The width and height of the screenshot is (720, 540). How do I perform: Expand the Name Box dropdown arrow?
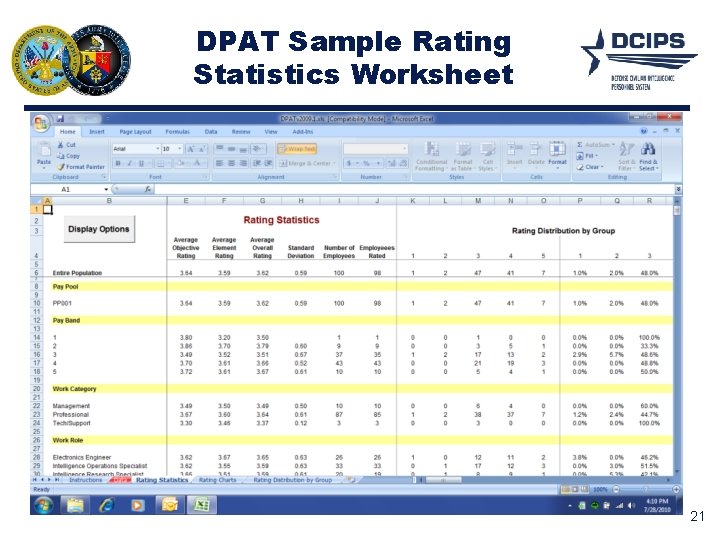pos(106,189)
